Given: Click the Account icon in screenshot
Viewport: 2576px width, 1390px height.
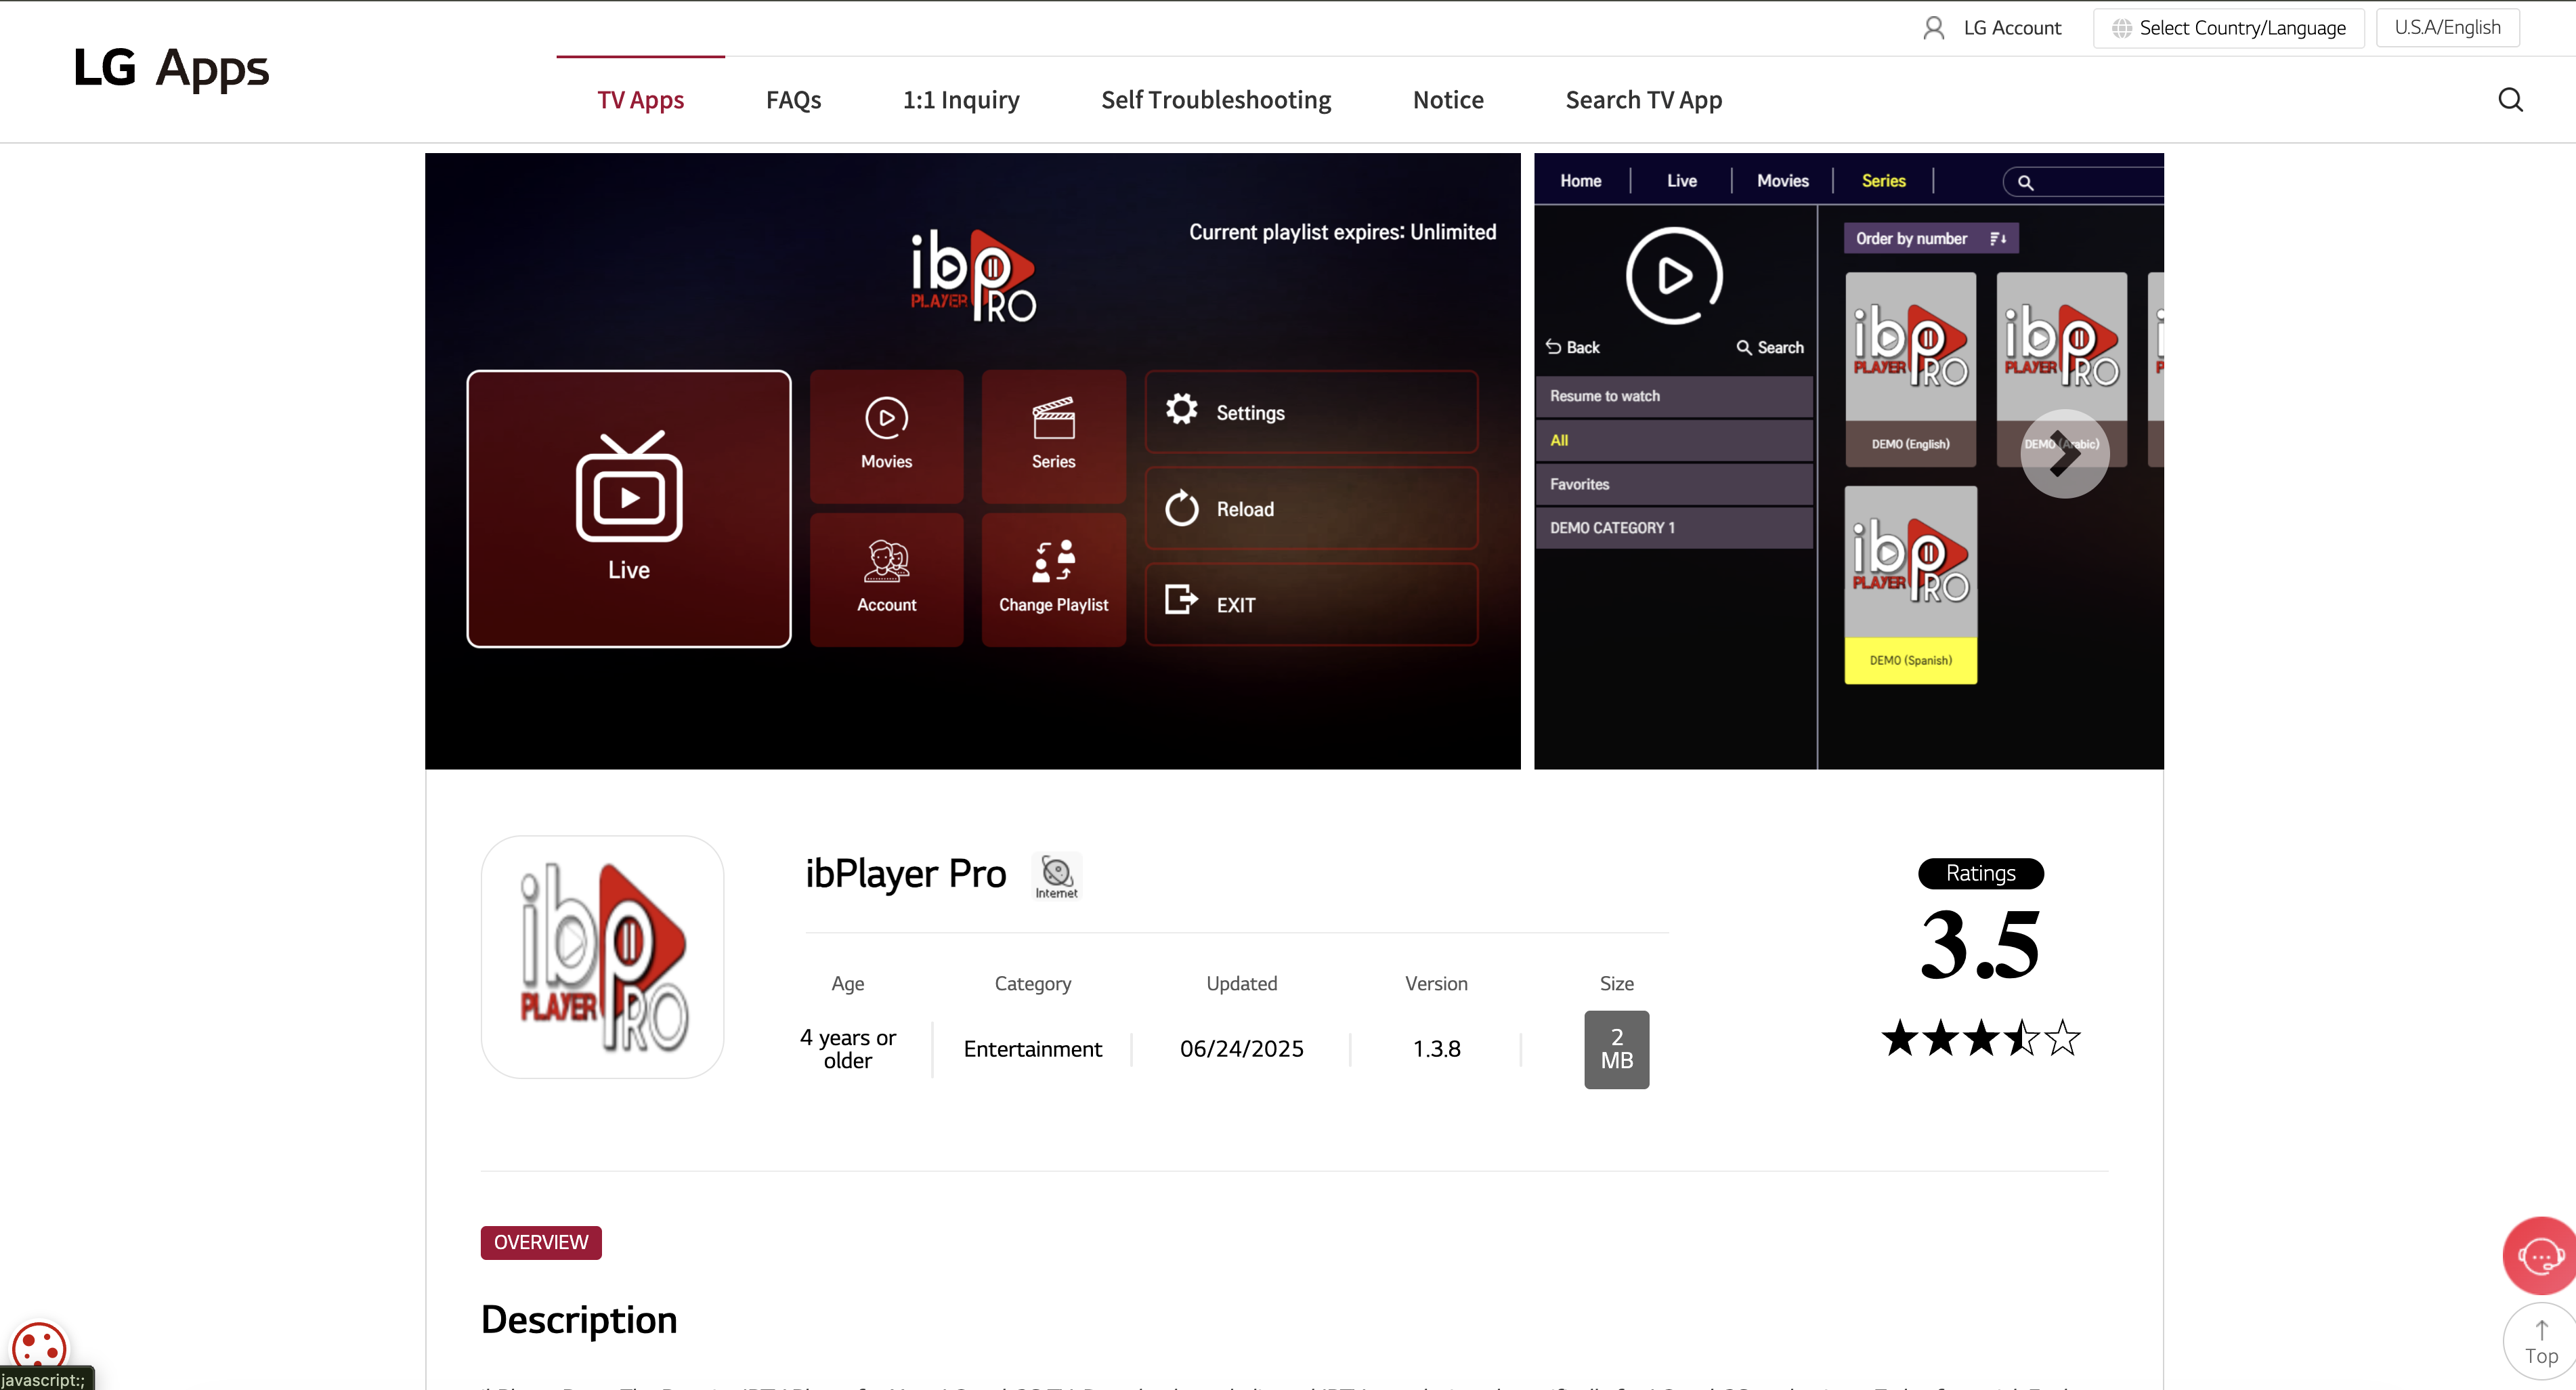Looking at the screenshot, I should coord(886,561).
